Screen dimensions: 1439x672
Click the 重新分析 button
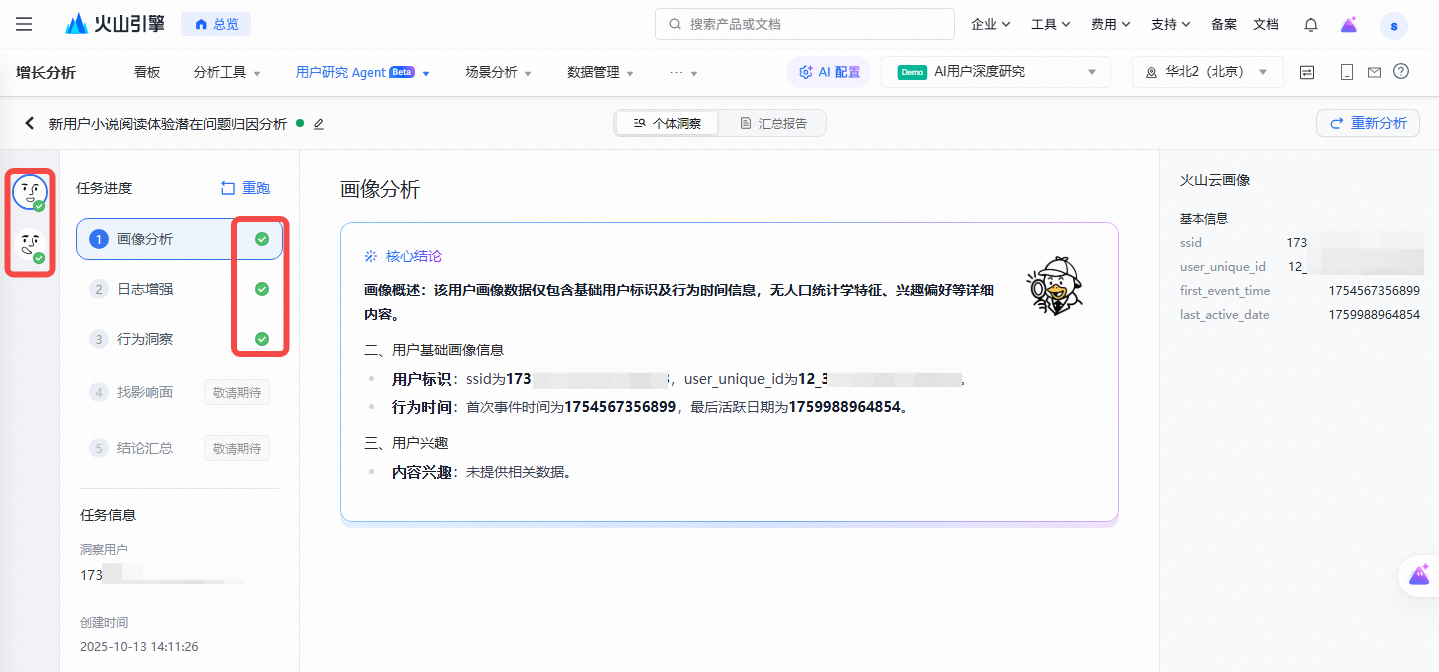1367,123
